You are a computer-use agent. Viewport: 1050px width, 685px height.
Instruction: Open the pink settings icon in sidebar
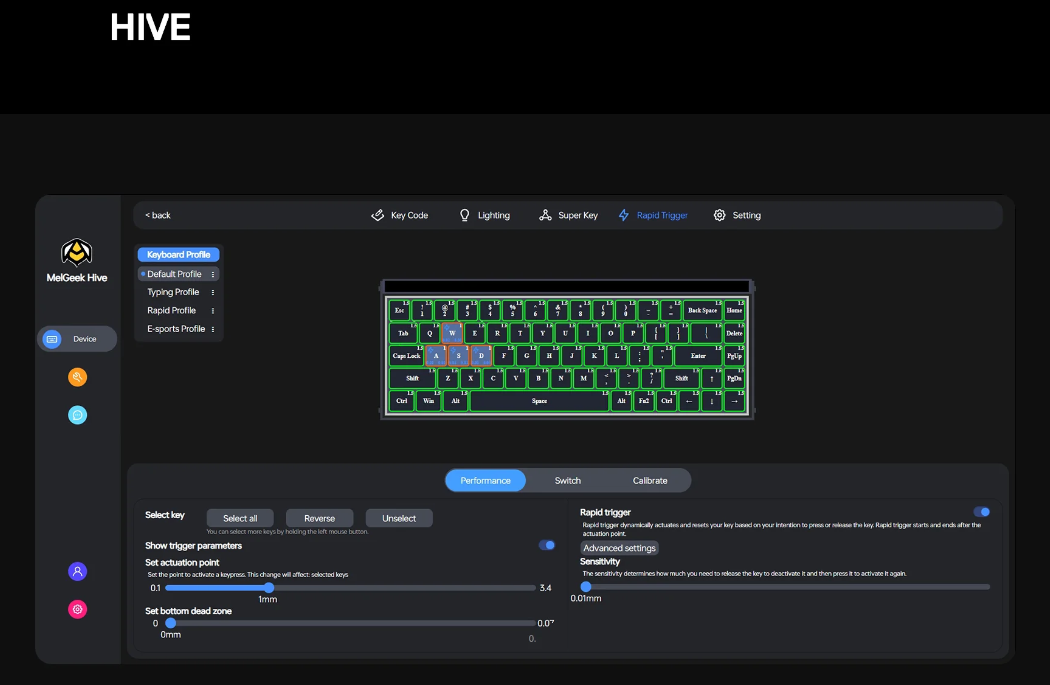click(x=78, y=609)
